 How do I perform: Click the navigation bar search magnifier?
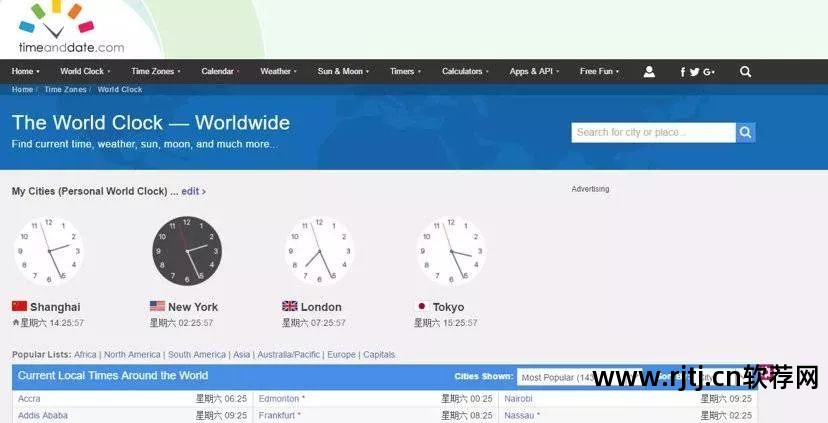tap(745, 72)
